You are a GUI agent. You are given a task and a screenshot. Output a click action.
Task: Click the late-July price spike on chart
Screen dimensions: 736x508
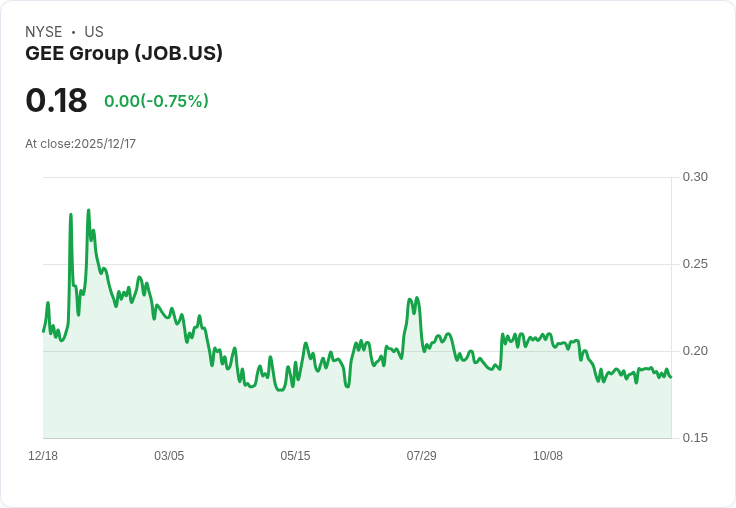(x=413, y=300)
